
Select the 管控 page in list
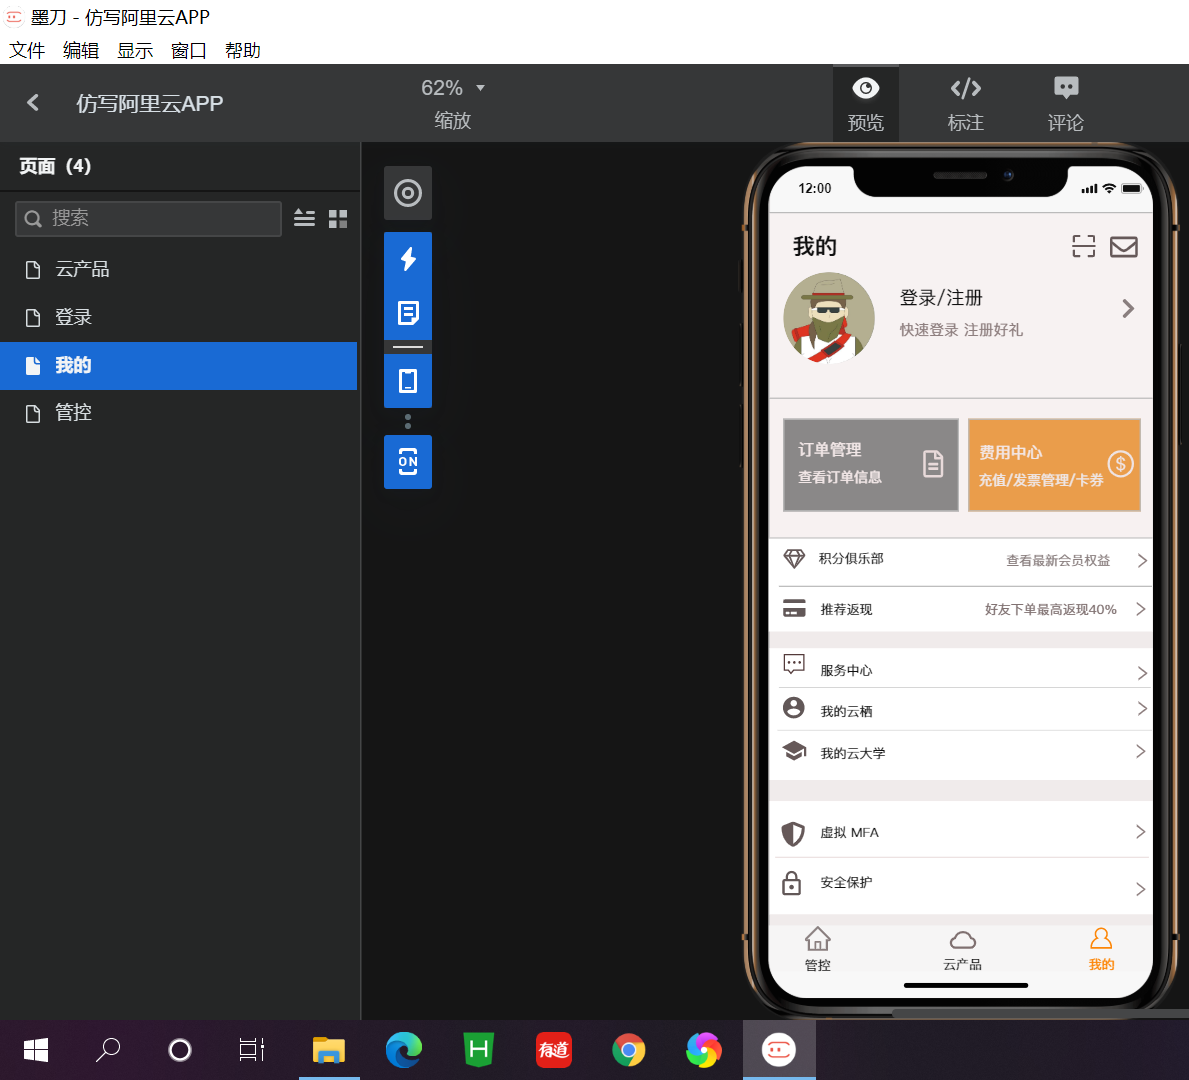[178, 413]
